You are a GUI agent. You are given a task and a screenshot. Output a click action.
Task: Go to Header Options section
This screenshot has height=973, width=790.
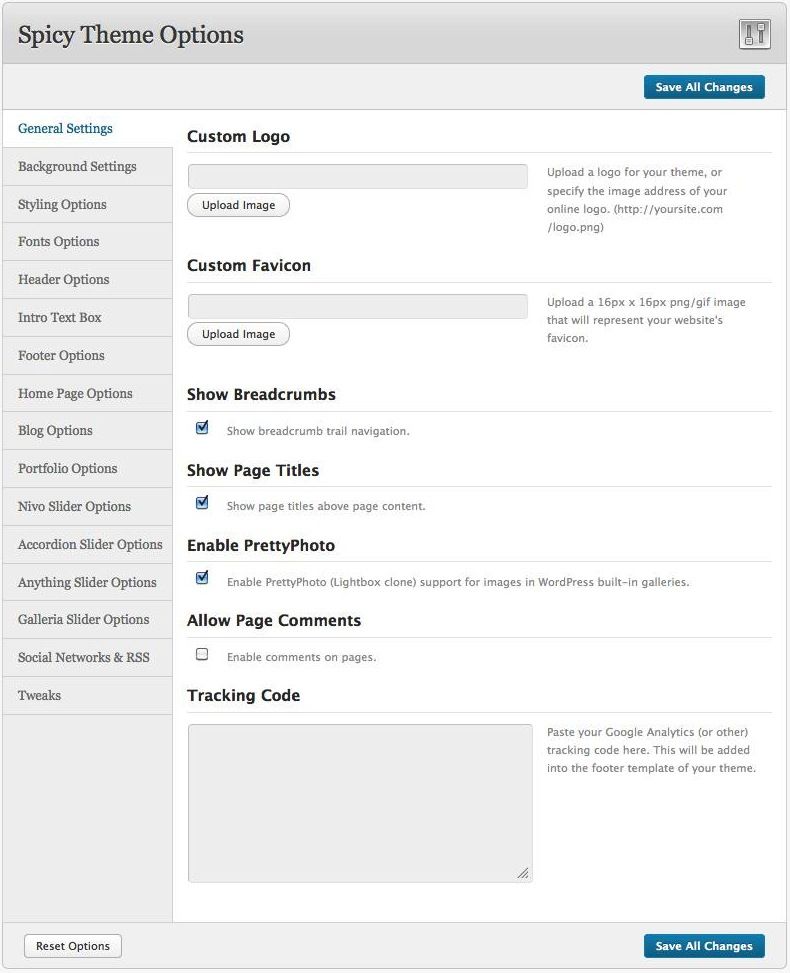pos(63,280)
